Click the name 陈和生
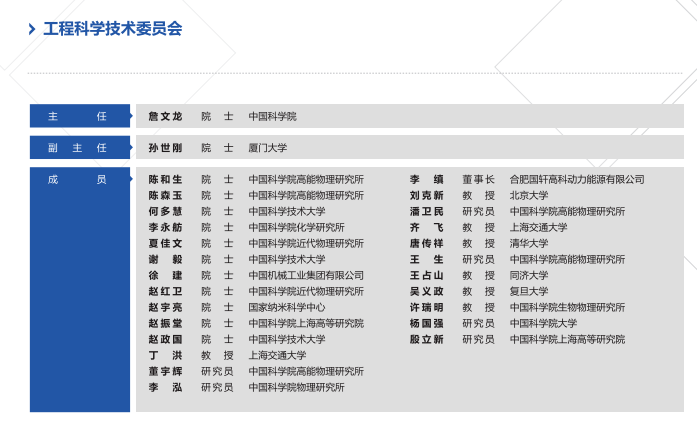The width and height of the screenshot is (697, 432). click(x=165, y=180)
